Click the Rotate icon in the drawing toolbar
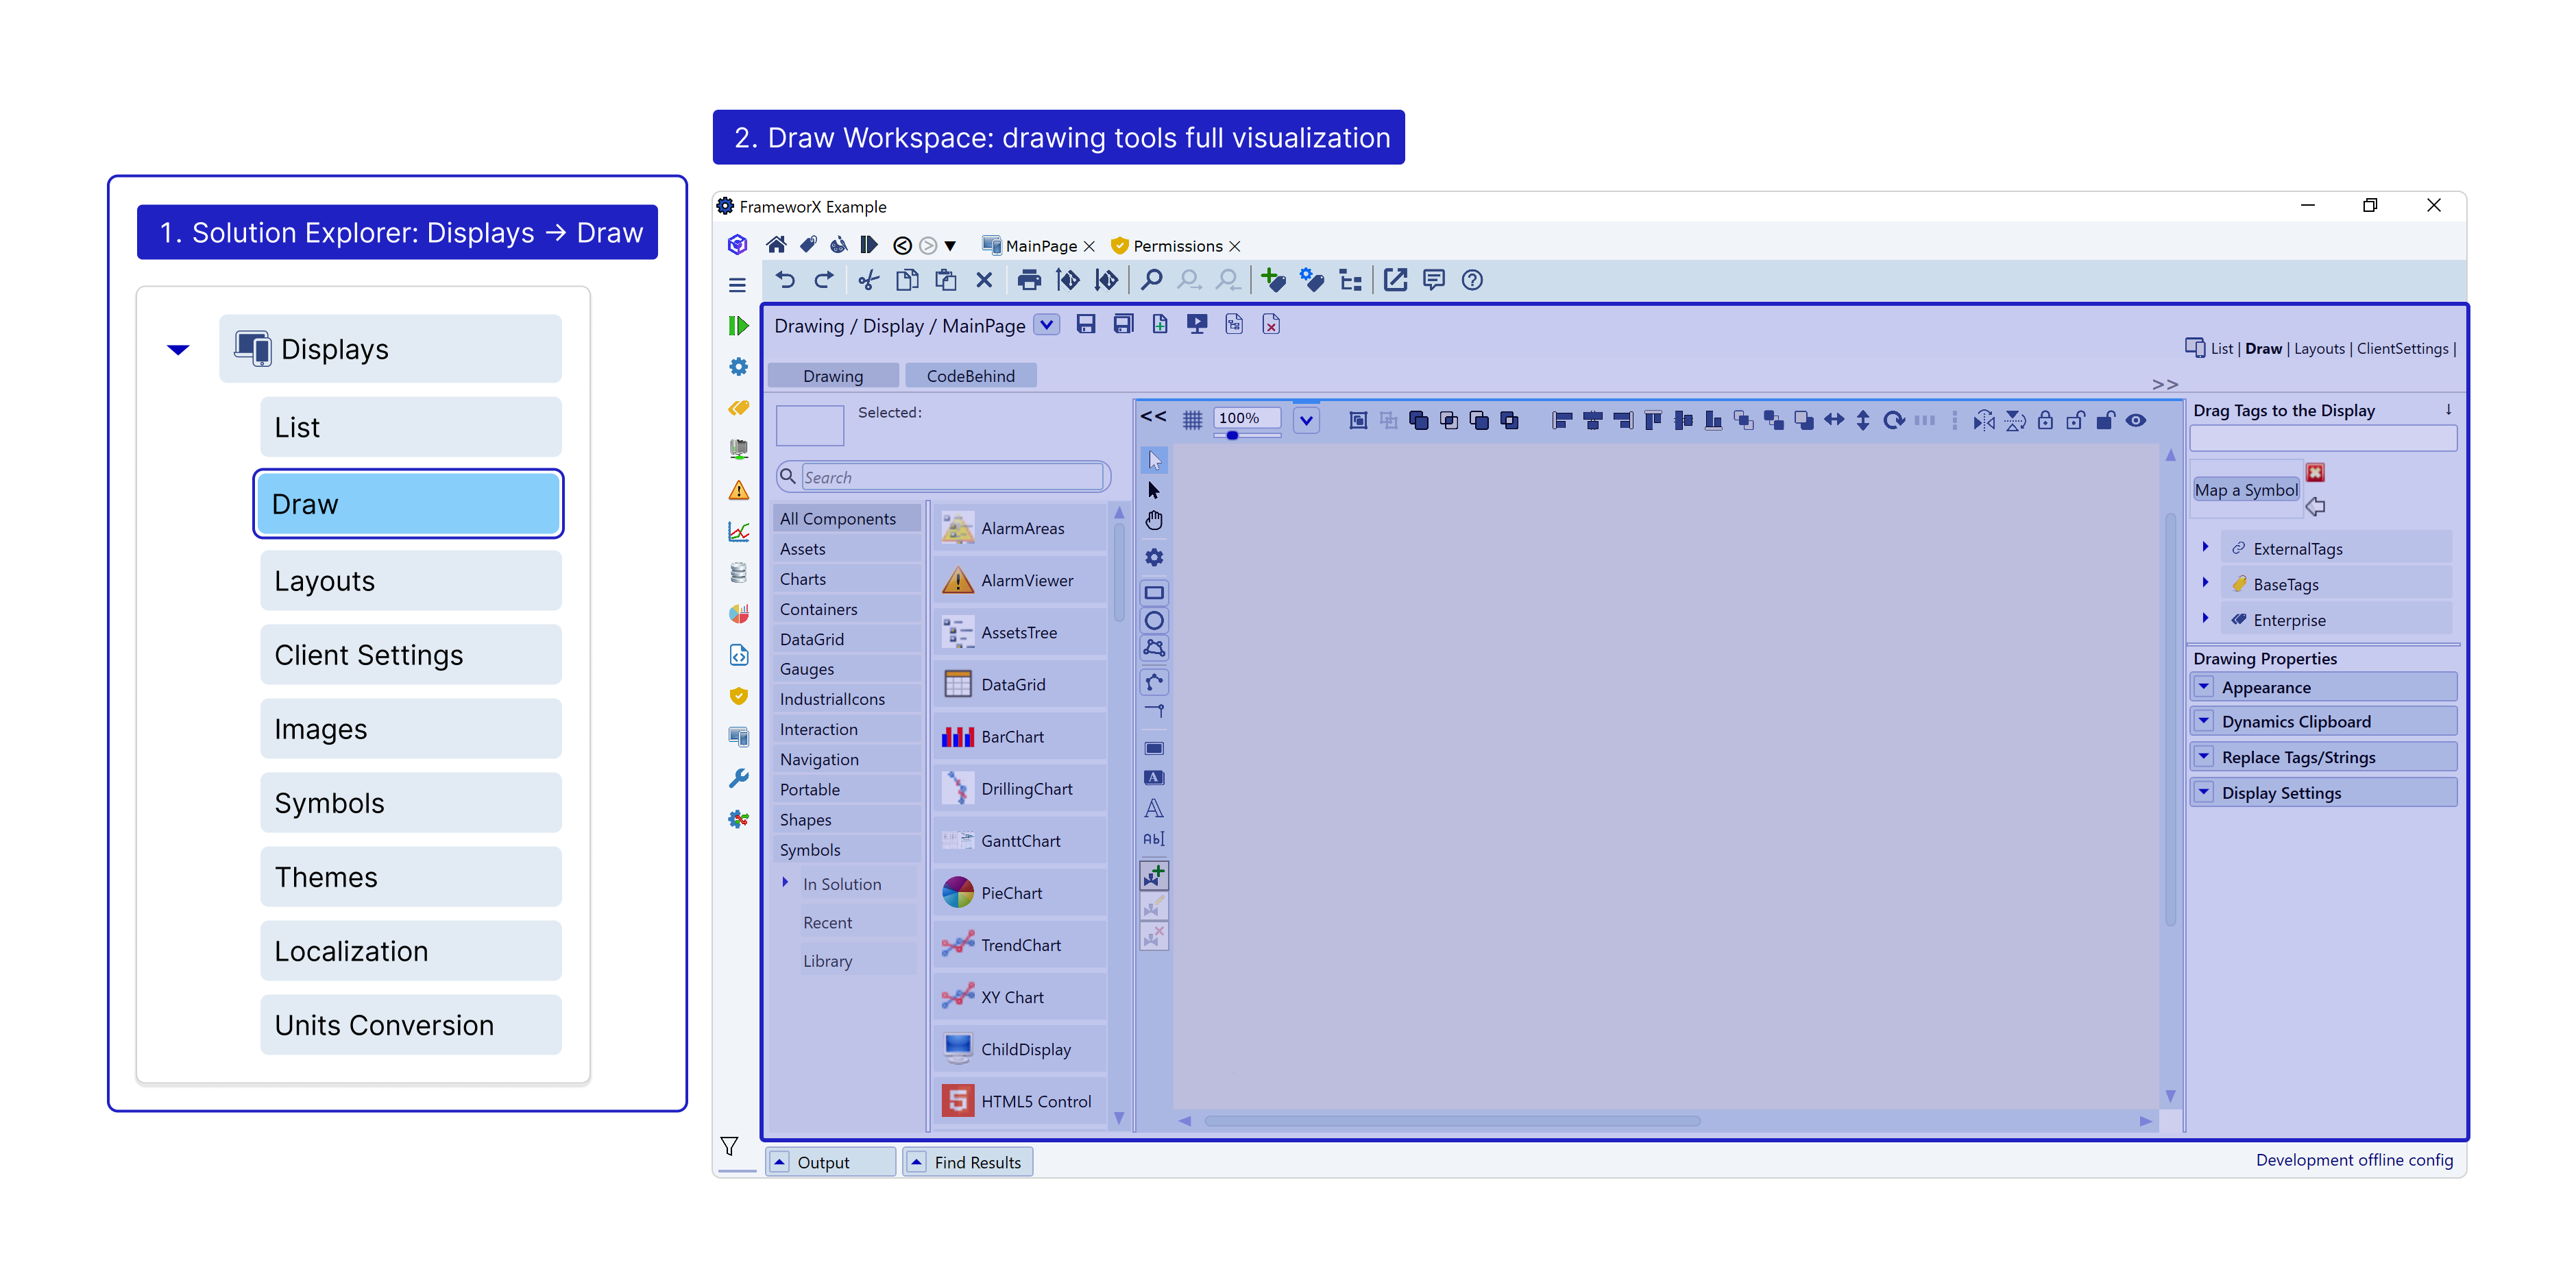 (1893, 420)
